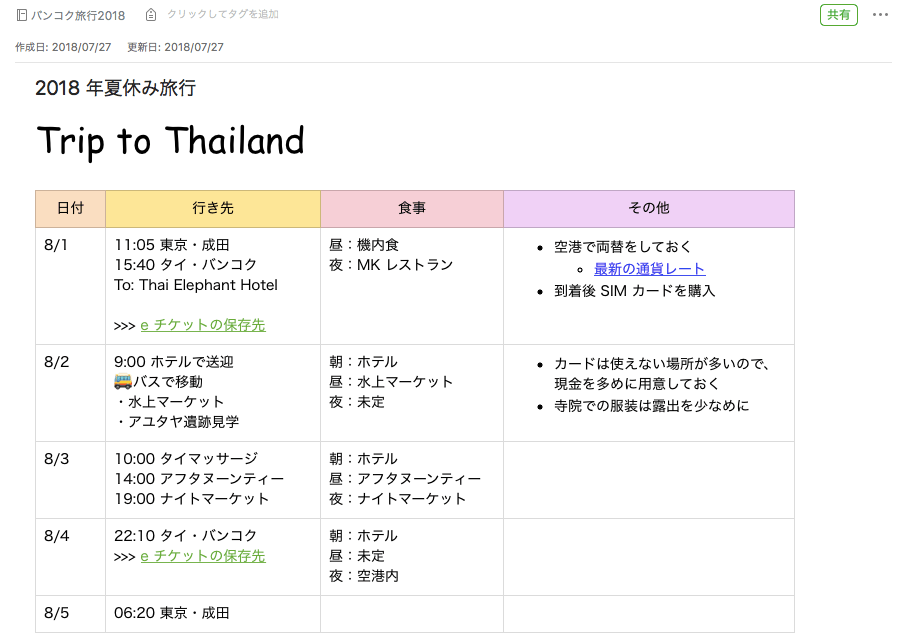Click the 2018 年夏休み旅行 subtitle line

click(115, 88)
